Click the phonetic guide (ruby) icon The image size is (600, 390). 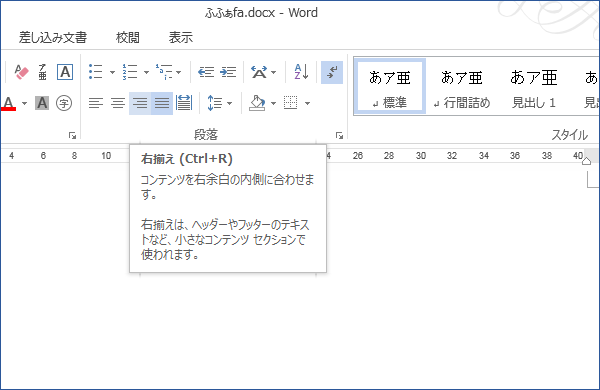(x=42, y=72)
